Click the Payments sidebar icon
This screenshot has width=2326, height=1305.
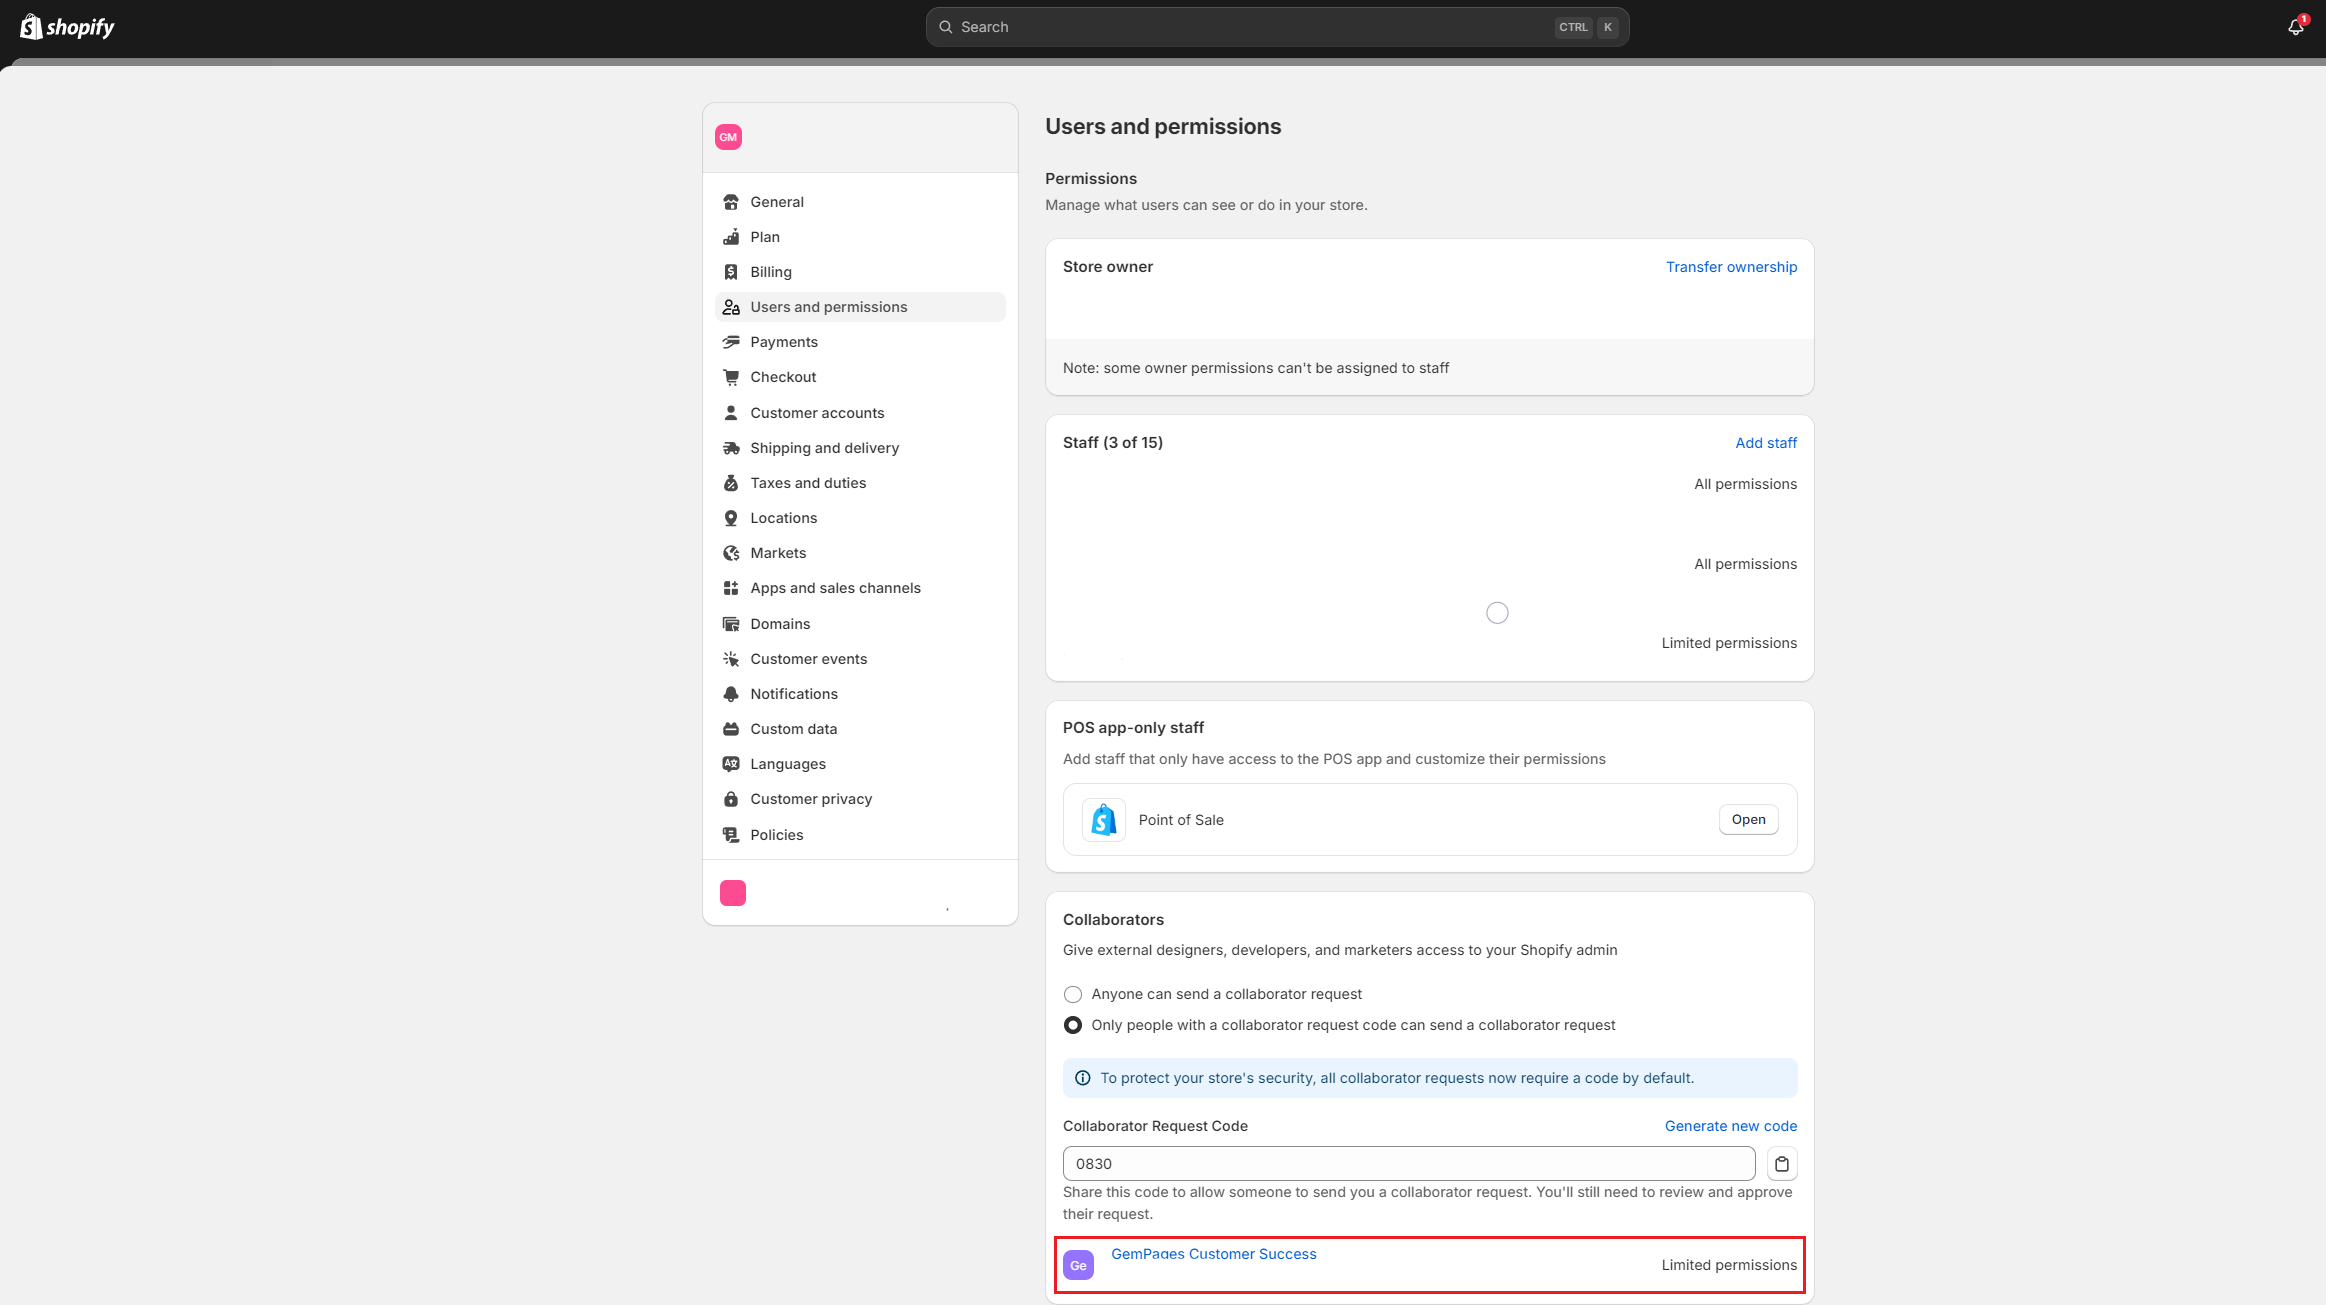[x=732, y=341]
